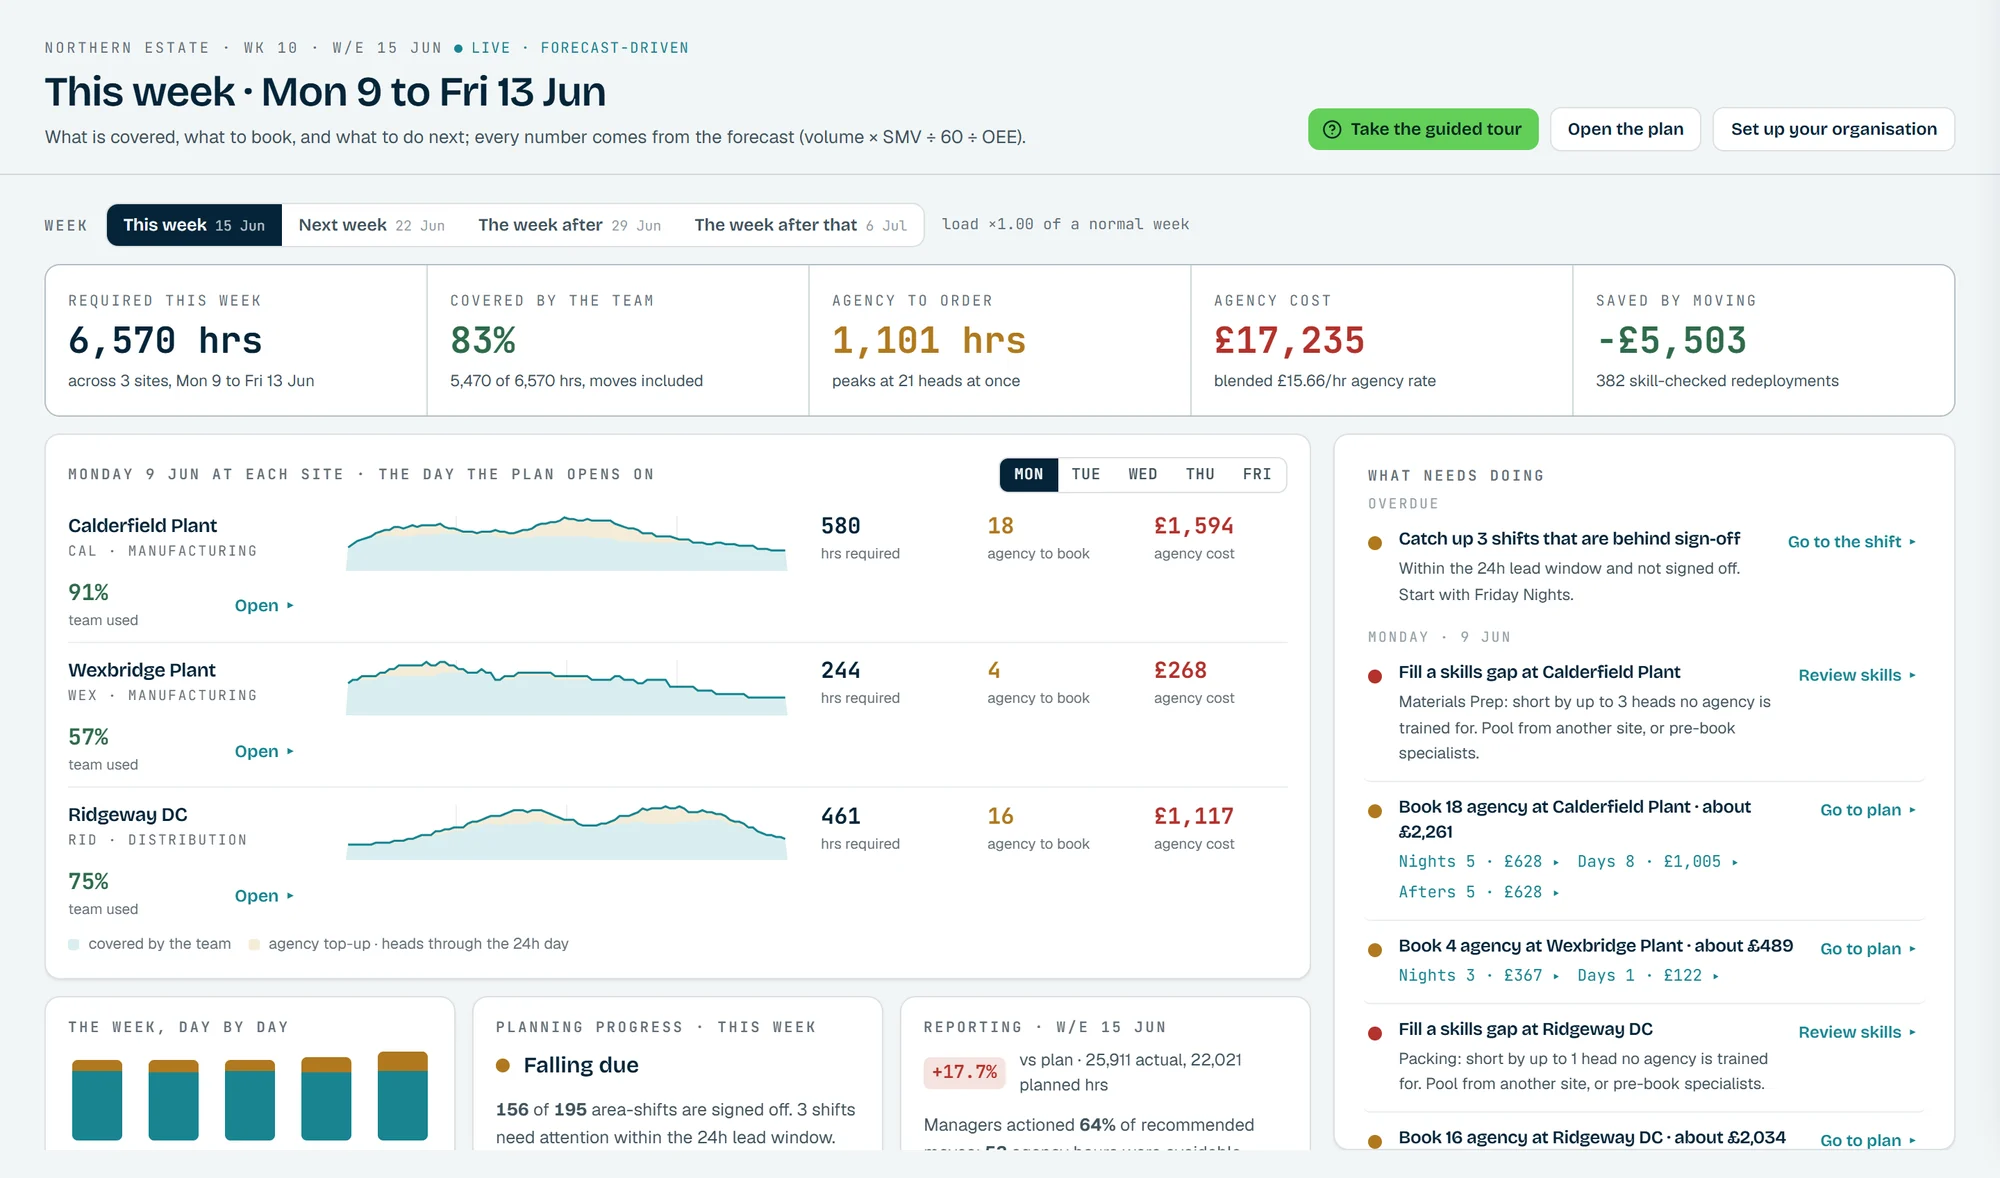The image size is (2000, 1178).
Task: Open Wexbridge Days 1 · £122 booking
Action: point(1648,976)
